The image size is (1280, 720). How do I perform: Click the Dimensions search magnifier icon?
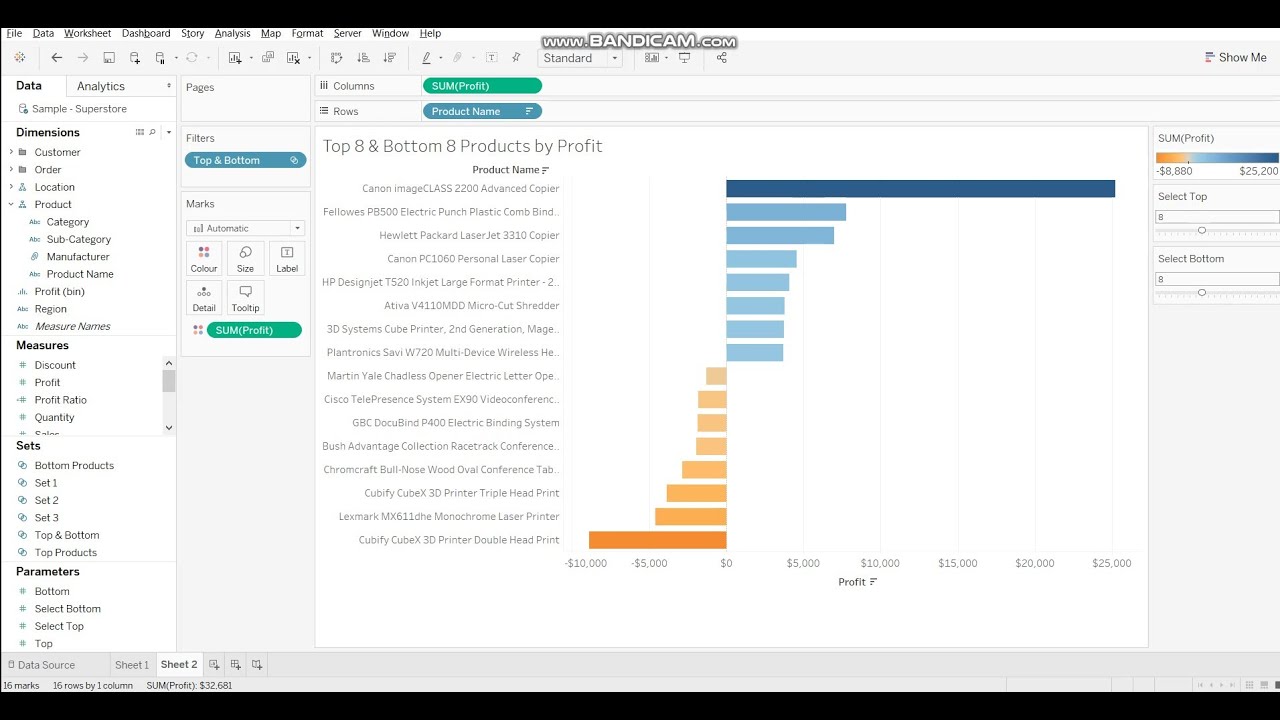153,132
